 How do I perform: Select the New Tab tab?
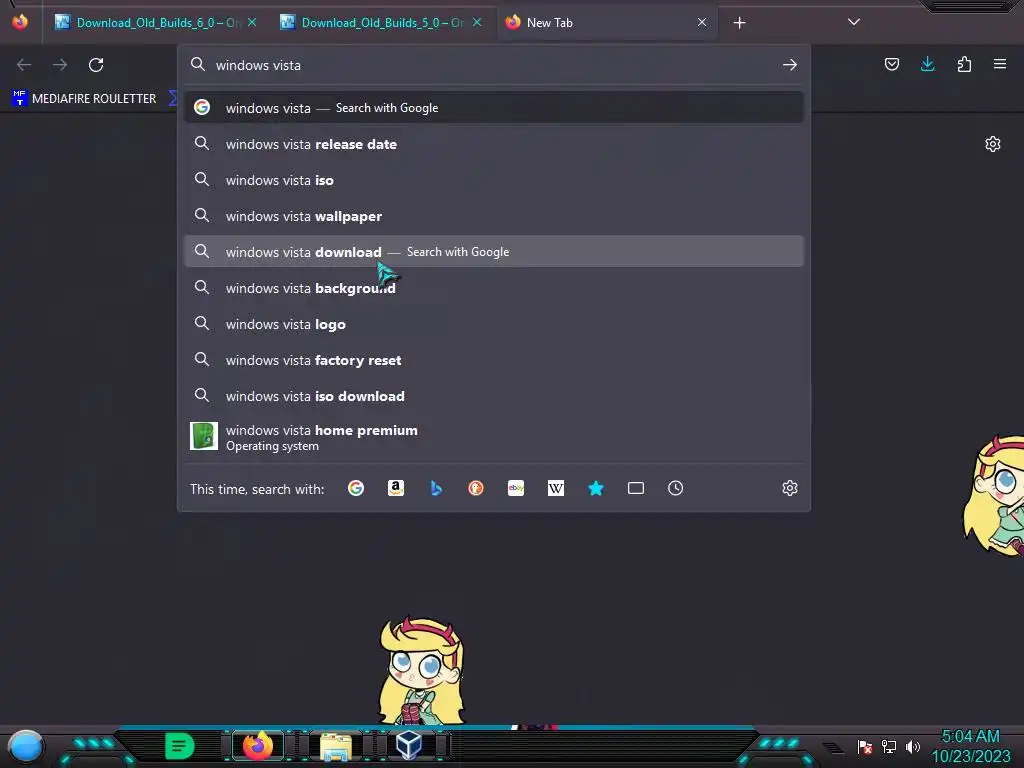click(607, 23)
